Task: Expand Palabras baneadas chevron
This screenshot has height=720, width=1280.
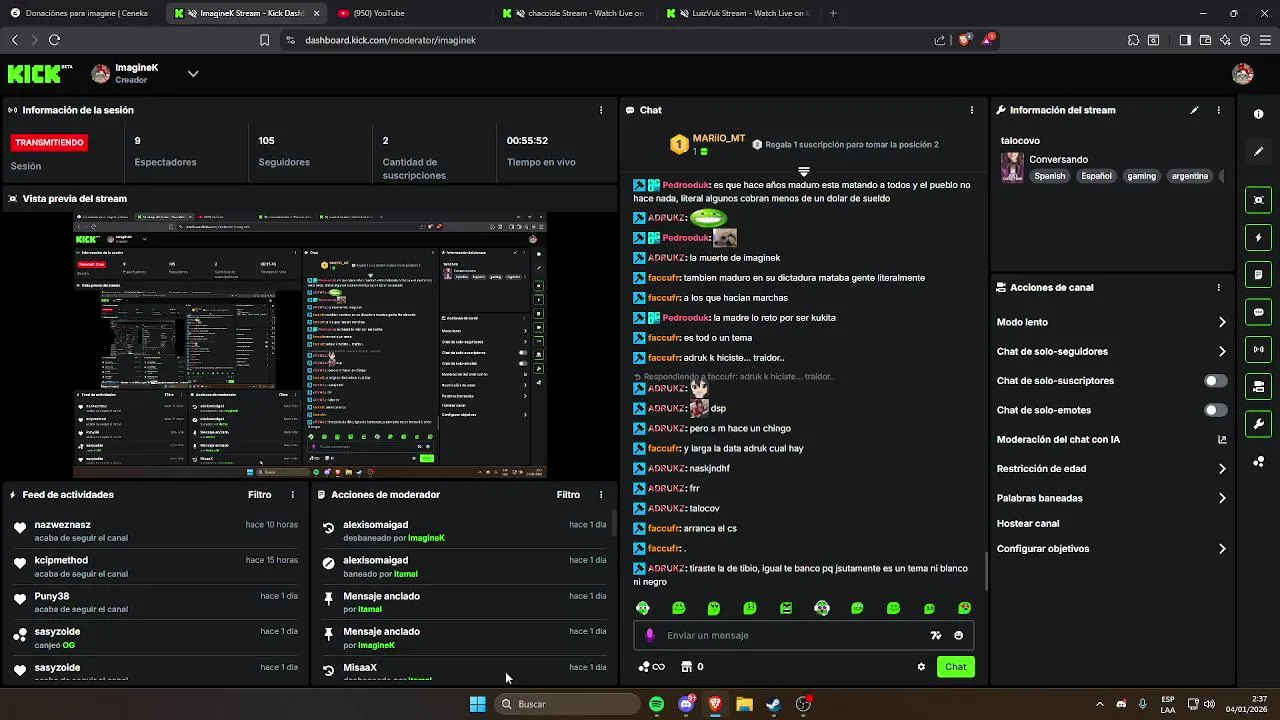Action: click(x=1221, y=498)
